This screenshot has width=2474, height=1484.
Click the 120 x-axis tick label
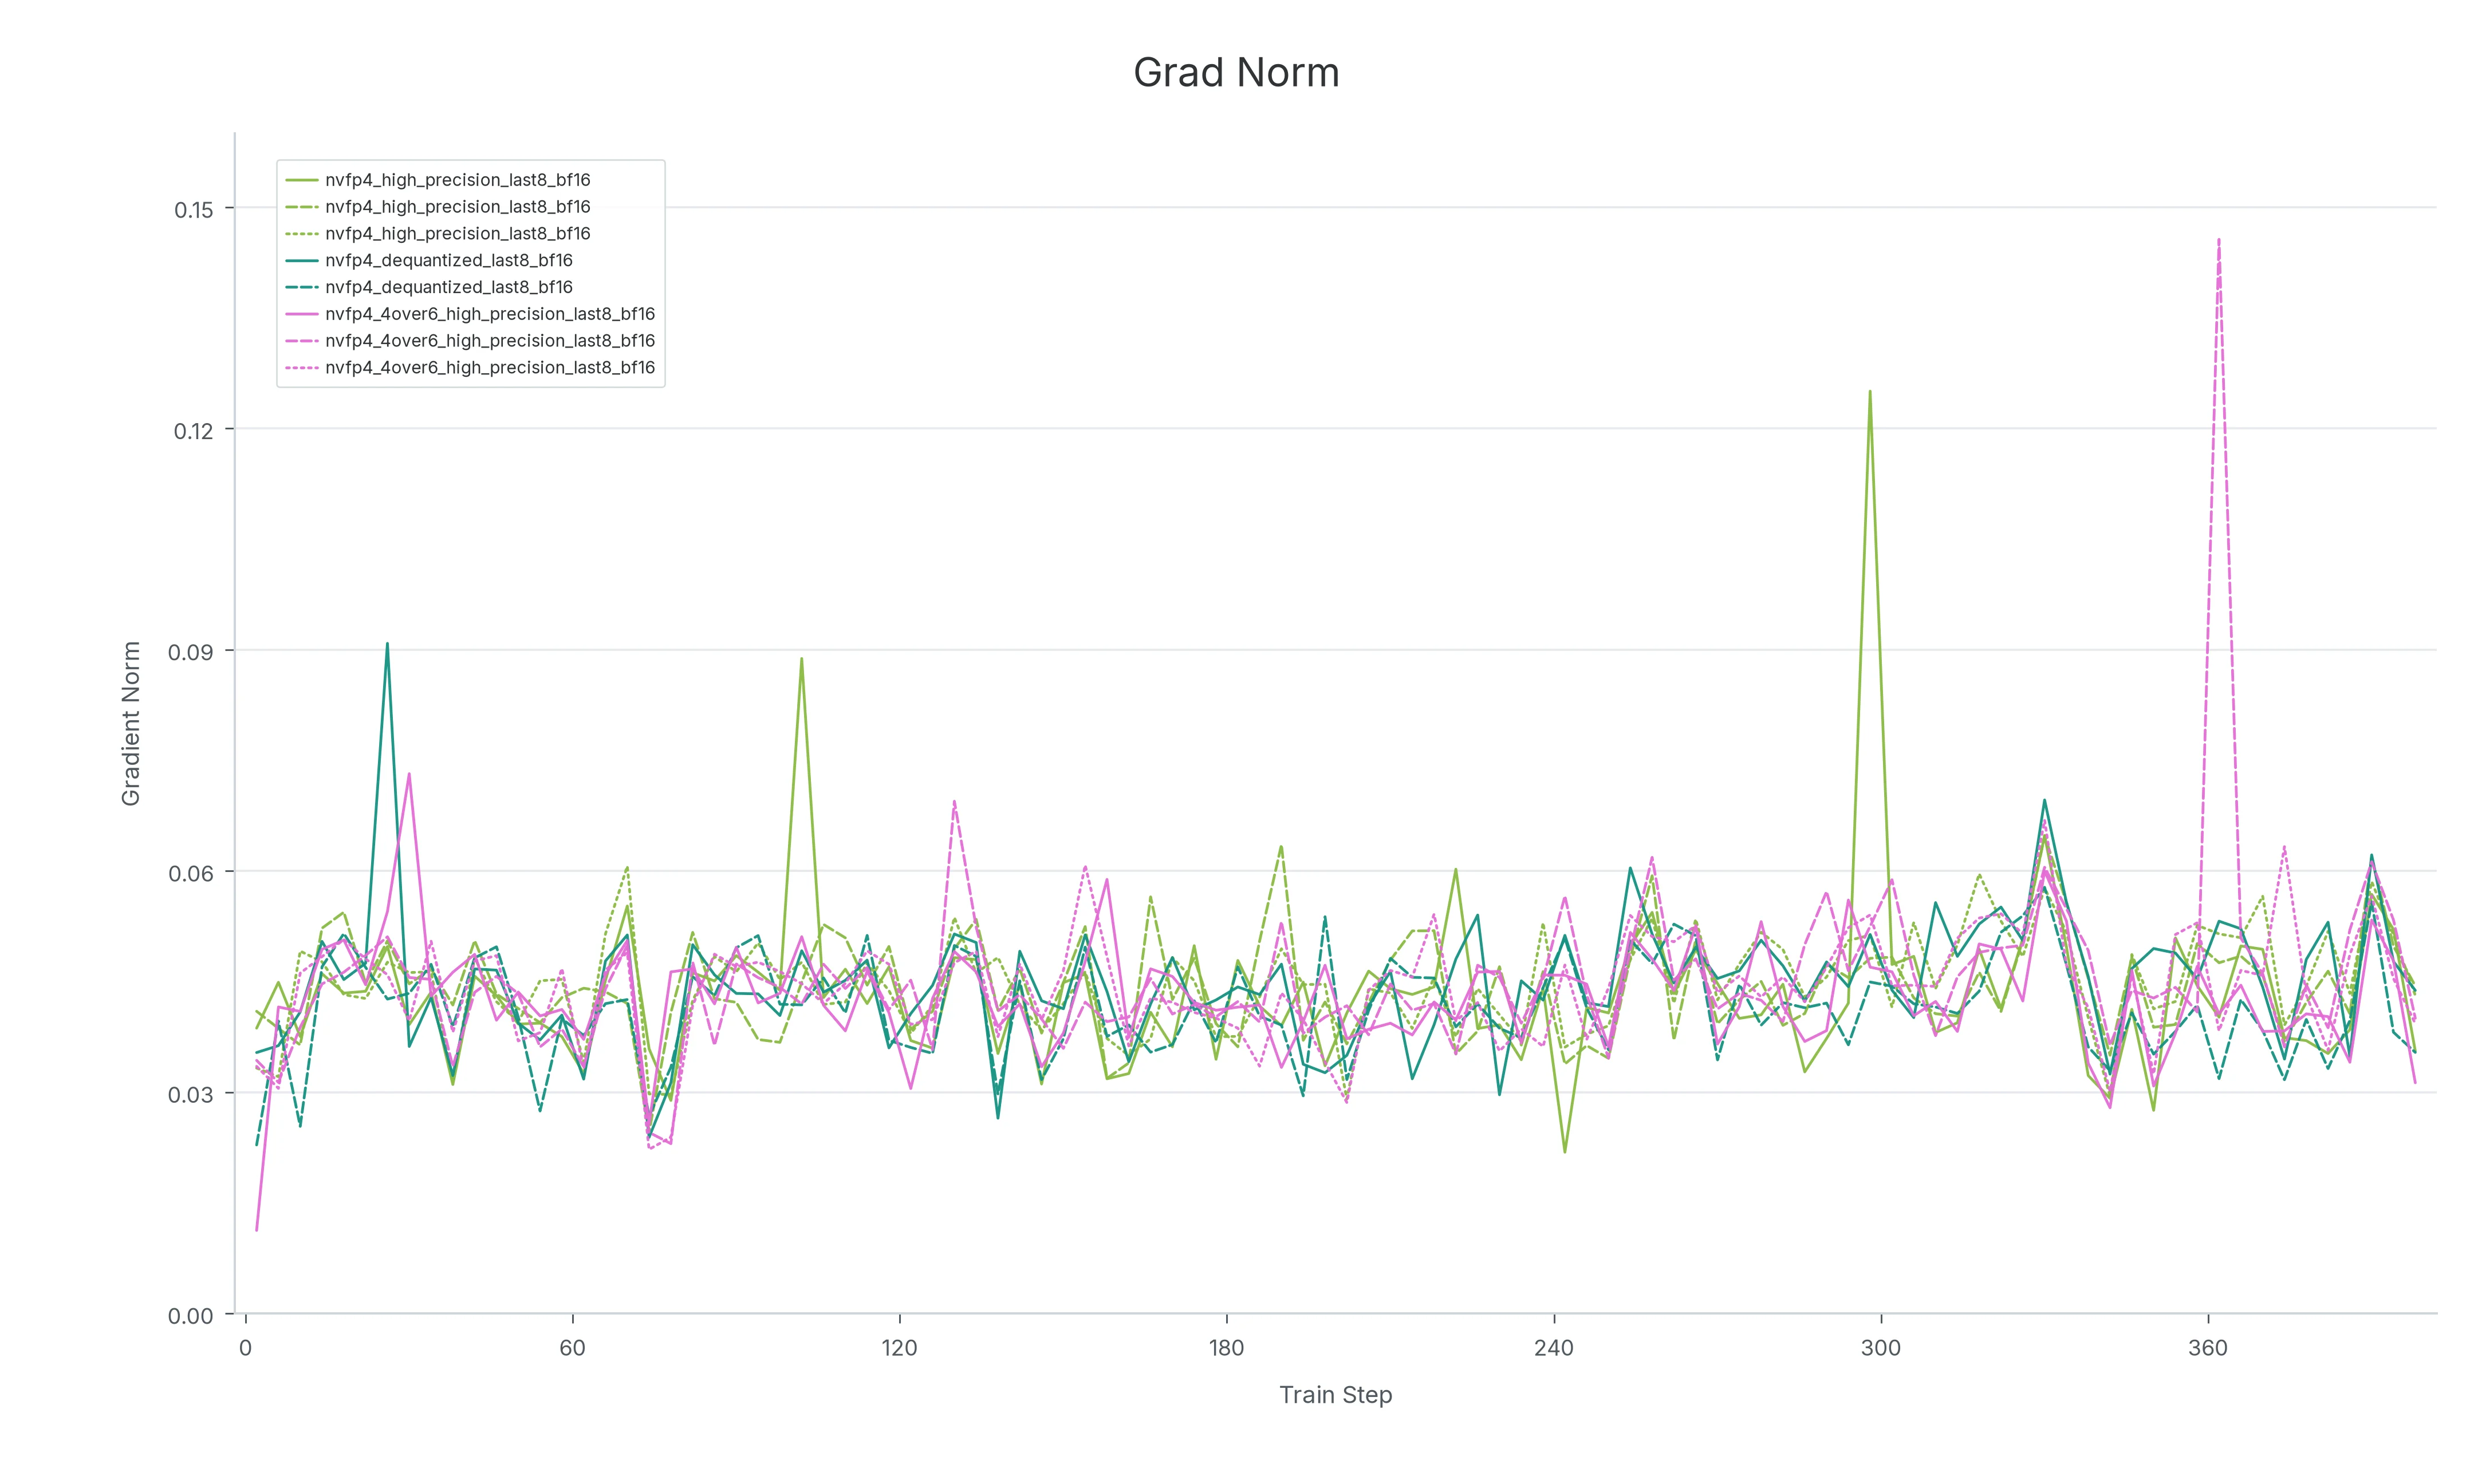pyautogui.click(x=899, y=1348)
